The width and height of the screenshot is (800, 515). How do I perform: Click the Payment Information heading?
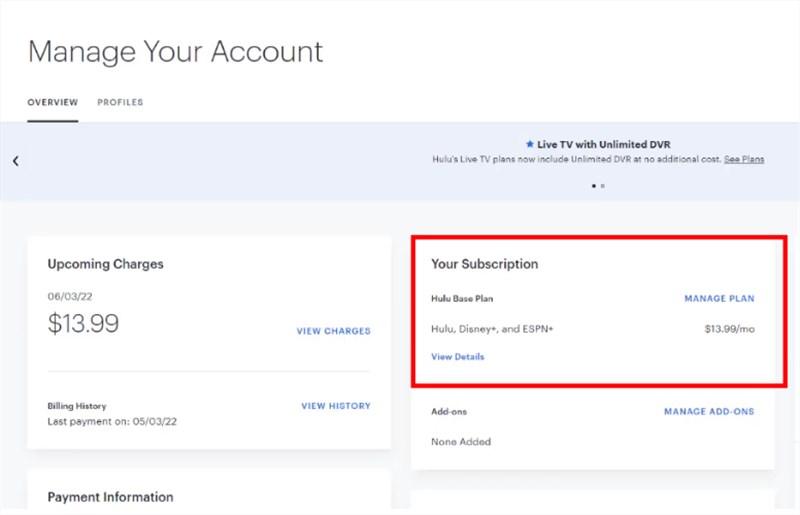110,497
